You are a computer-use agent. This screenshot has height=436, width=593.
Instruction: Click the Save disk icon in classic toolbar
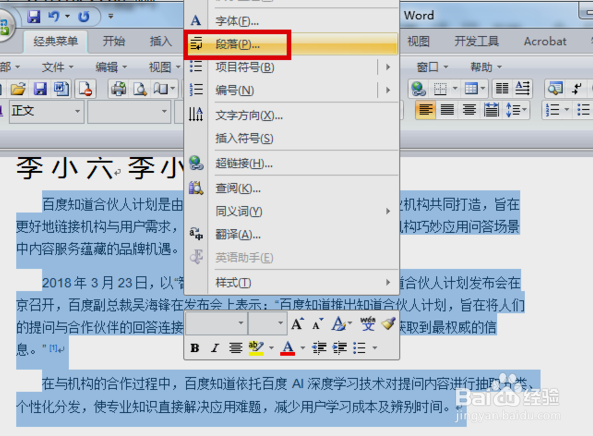pos(40,89)
